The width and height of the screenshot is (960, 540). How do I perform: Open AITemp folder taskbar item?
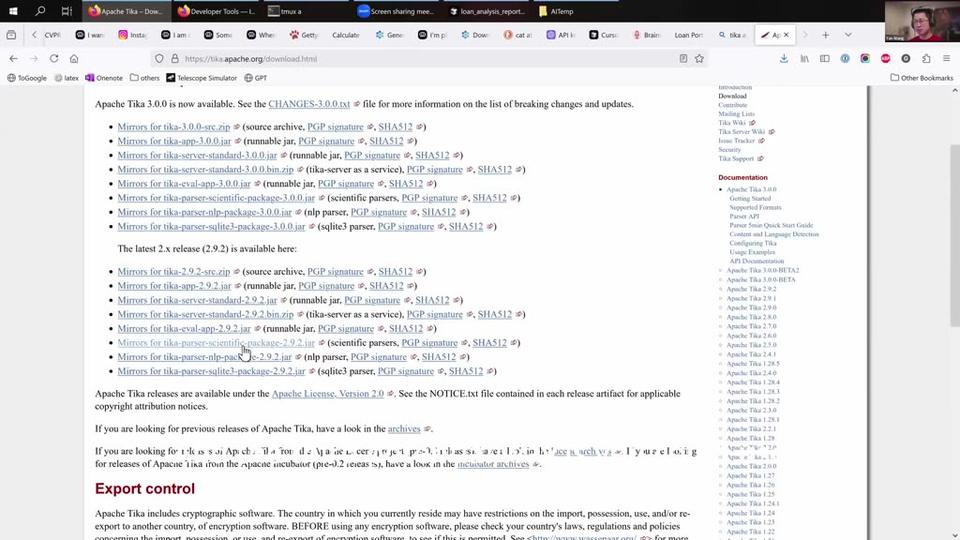[x=557, y=11]
